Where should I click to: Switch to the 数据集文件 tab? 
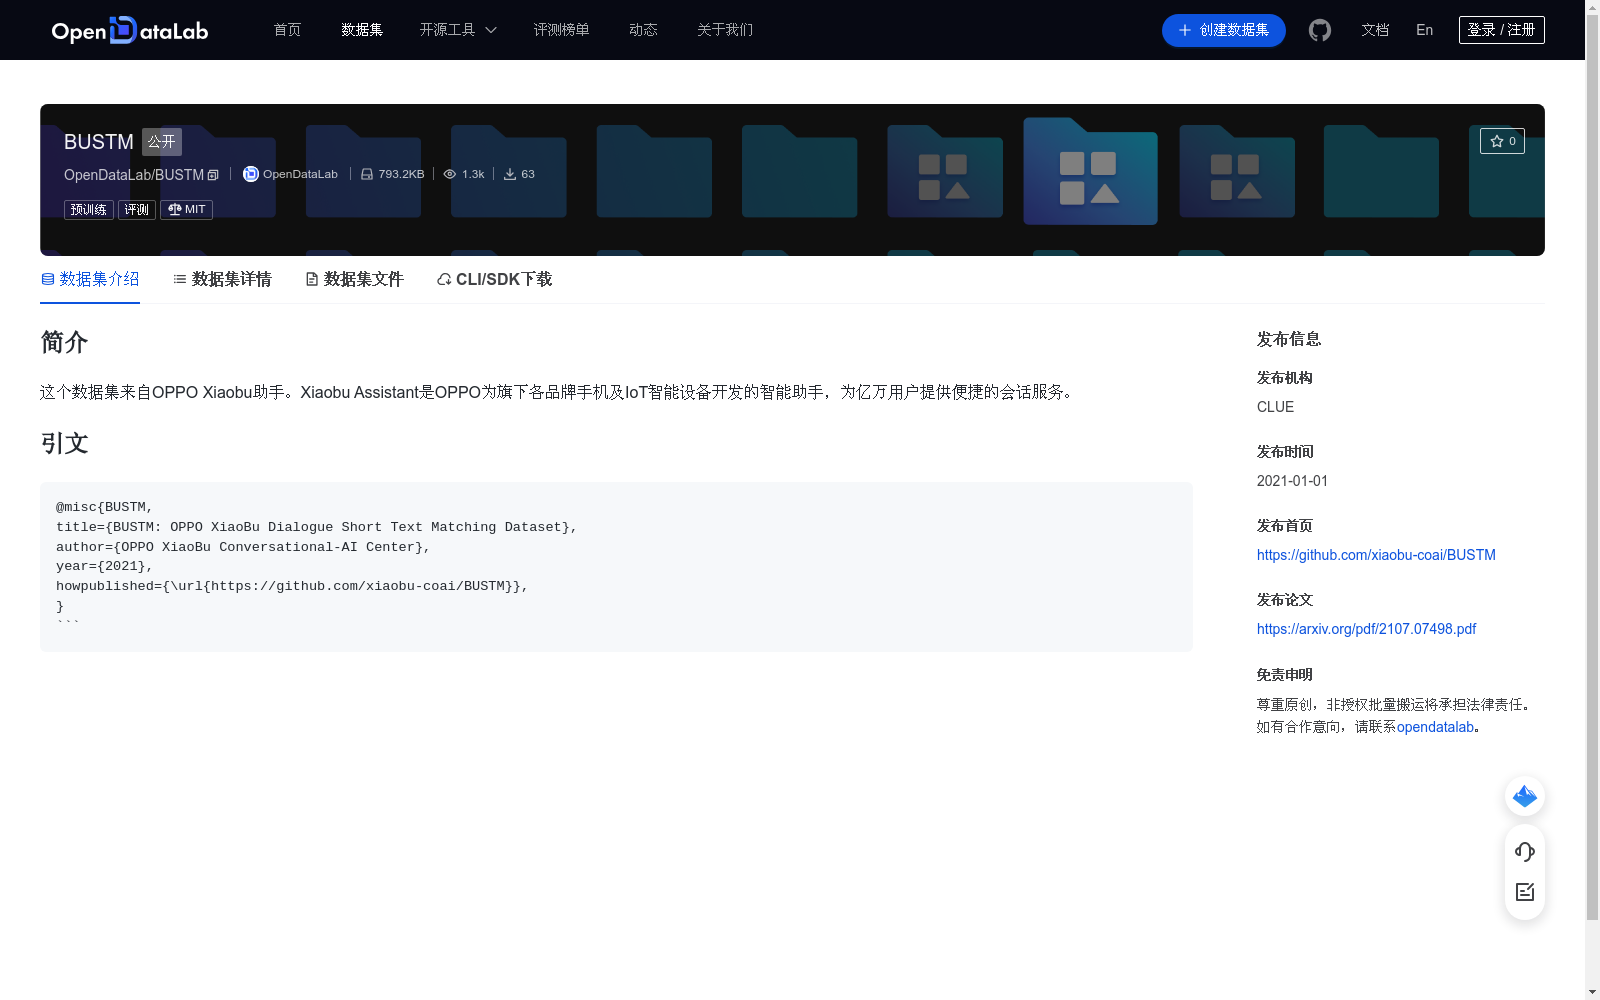(354, 279)
